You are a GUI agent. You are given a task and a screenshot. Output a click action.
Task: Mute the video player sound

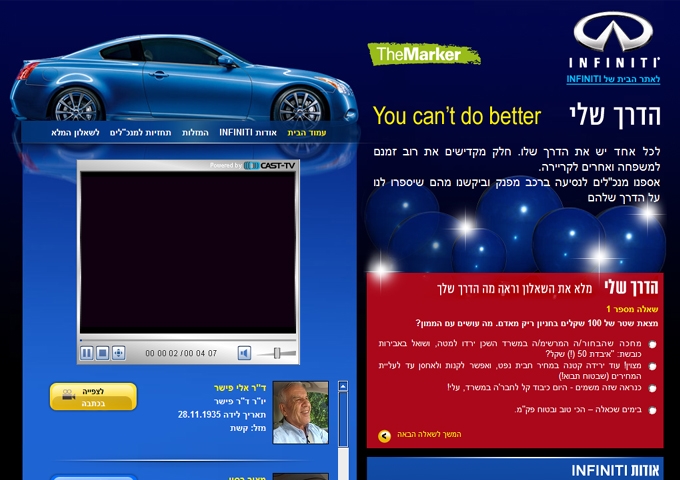(244, 353)
